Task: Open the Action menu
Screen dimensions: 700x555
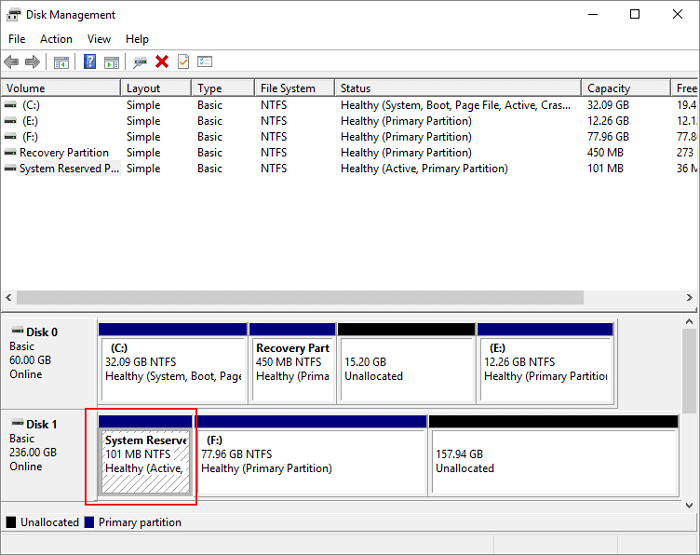Action: [x=56, y=39]
